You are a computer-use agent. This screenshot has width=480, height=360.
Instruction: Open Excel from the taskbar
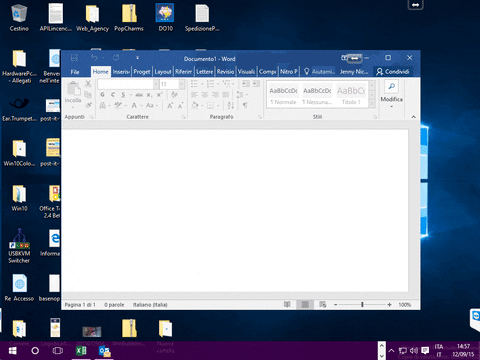(81, 351)
